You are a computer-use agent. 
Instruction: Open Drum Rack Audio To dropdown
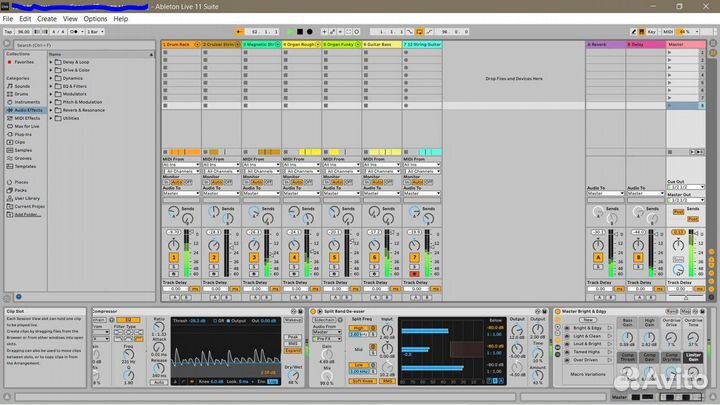(180, 193)
